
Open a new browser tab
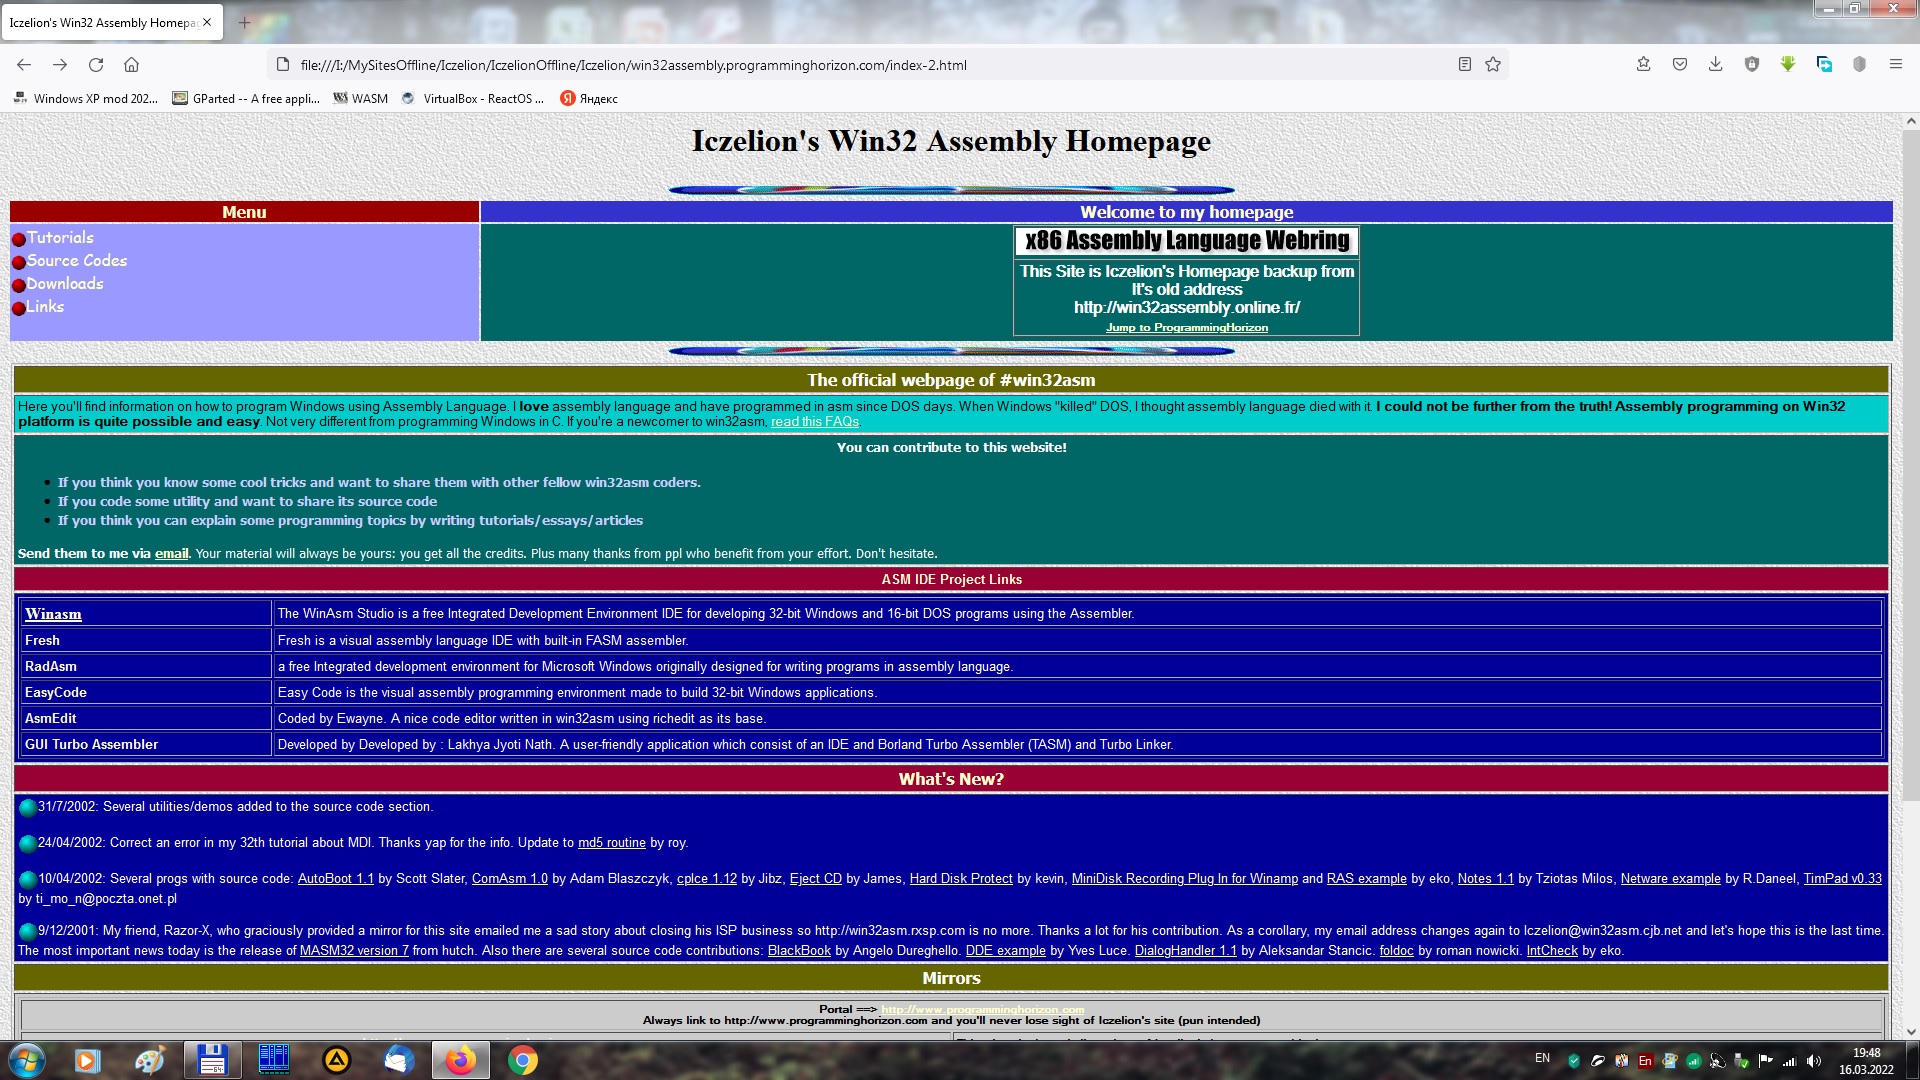[x=244, y=22]
